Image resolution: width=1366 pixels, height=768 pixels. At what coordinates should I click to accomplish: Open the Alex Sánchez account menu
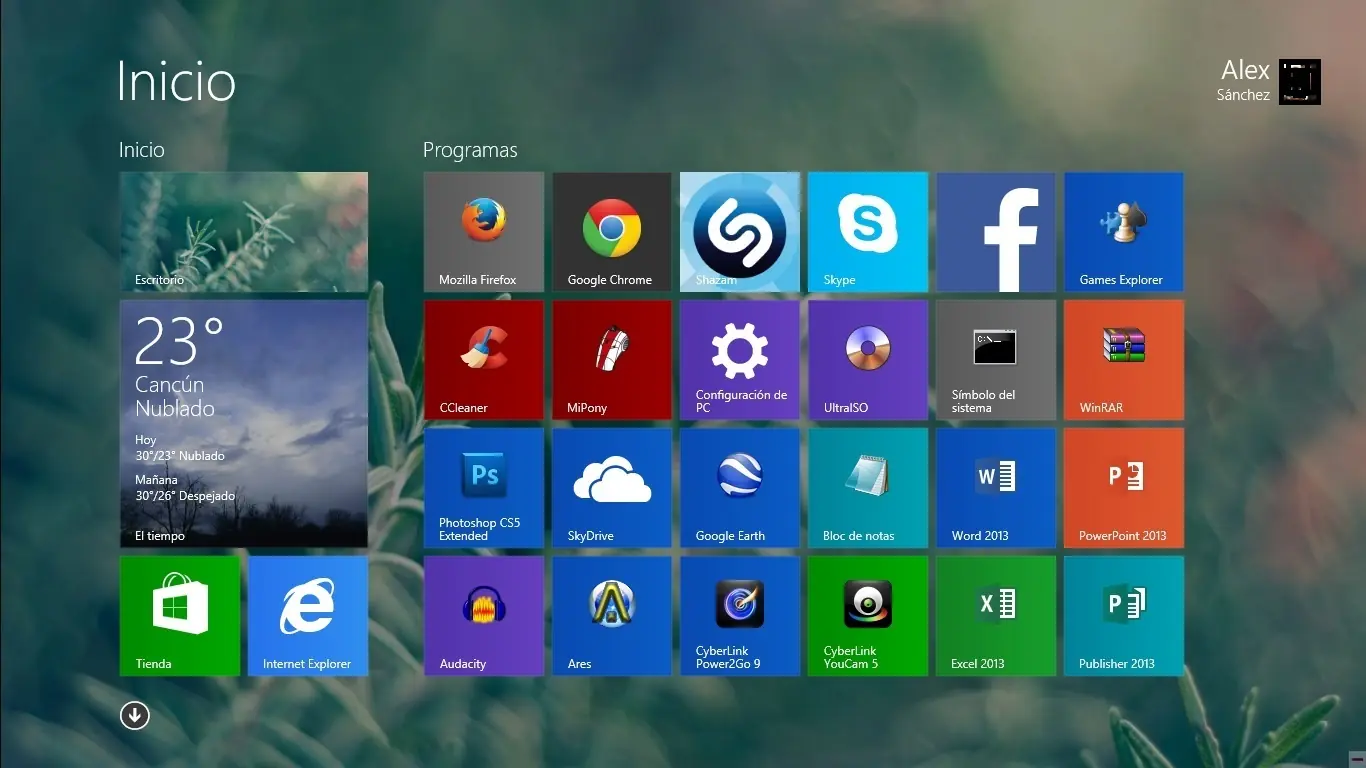pyautogui.click(x=1270, y=81)
